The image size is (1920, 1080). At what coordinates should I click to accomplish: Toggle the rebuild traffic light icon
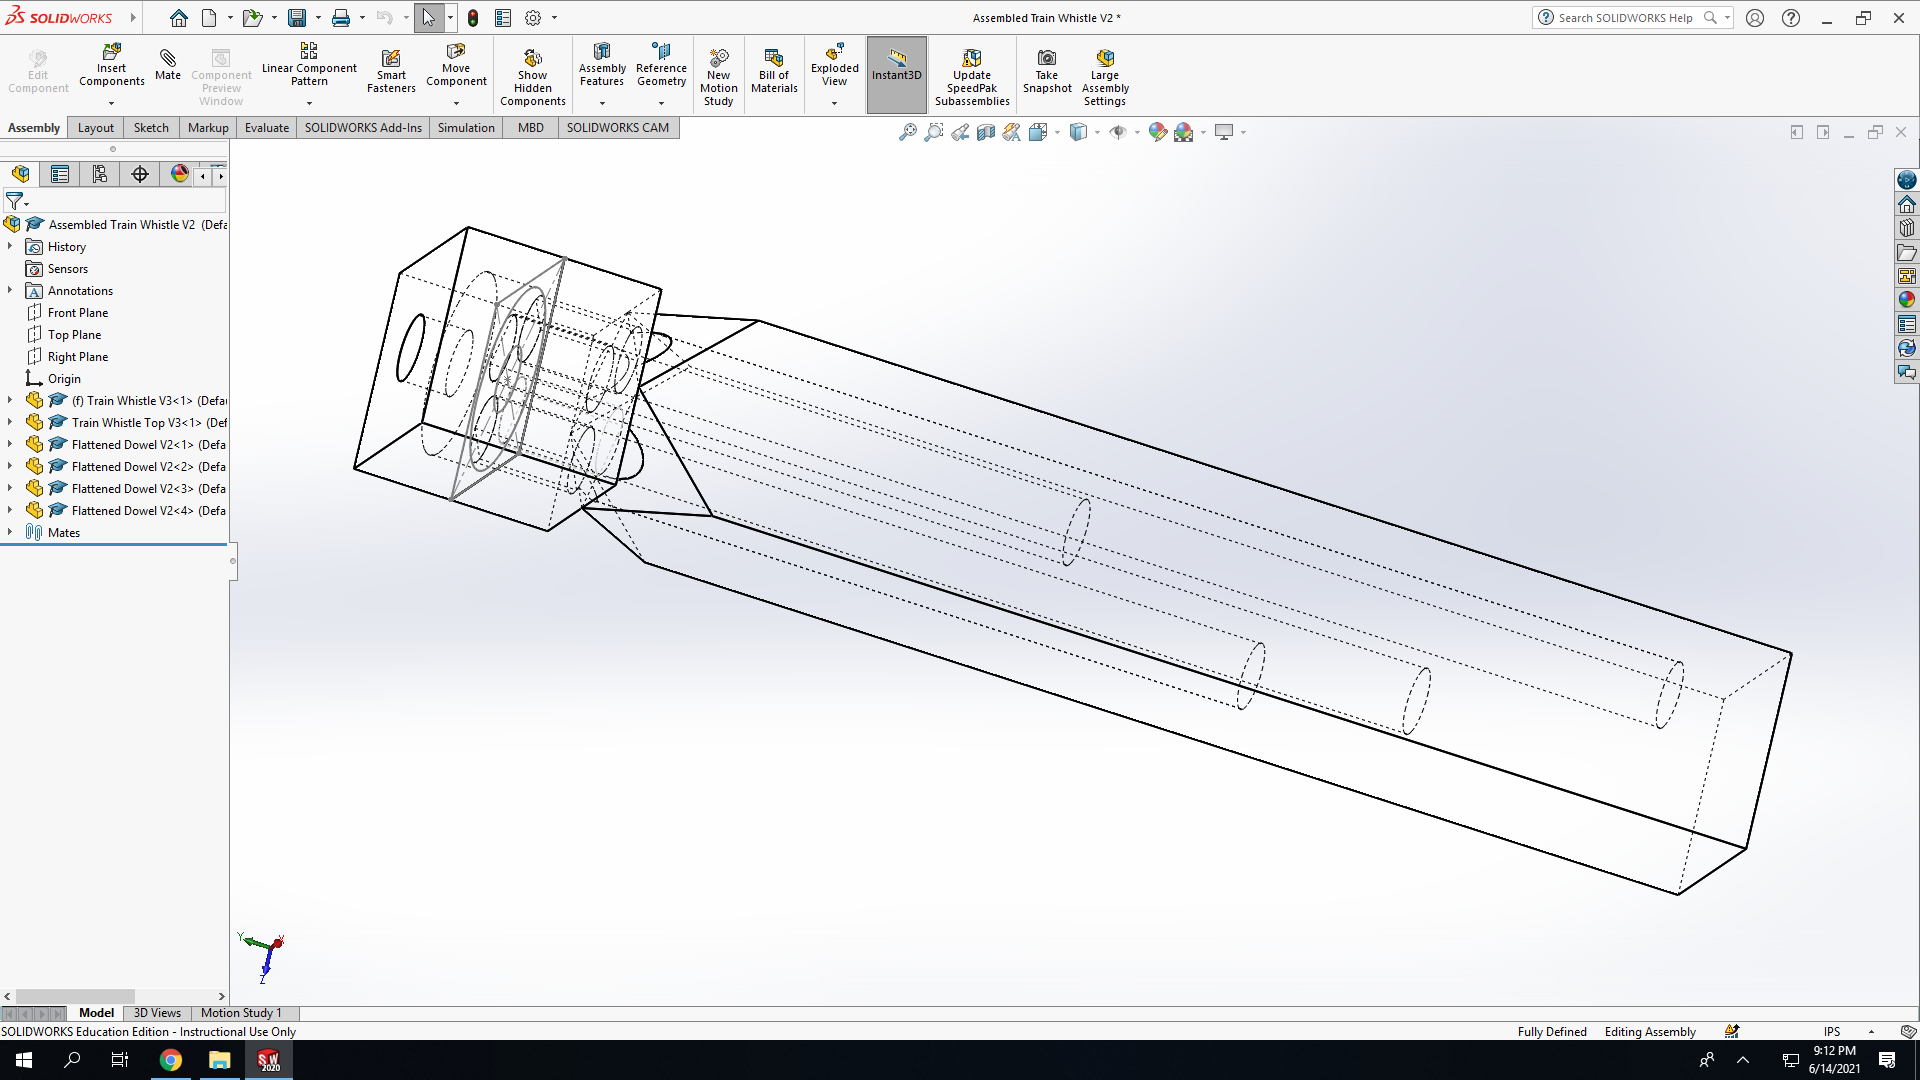point(473,18)
